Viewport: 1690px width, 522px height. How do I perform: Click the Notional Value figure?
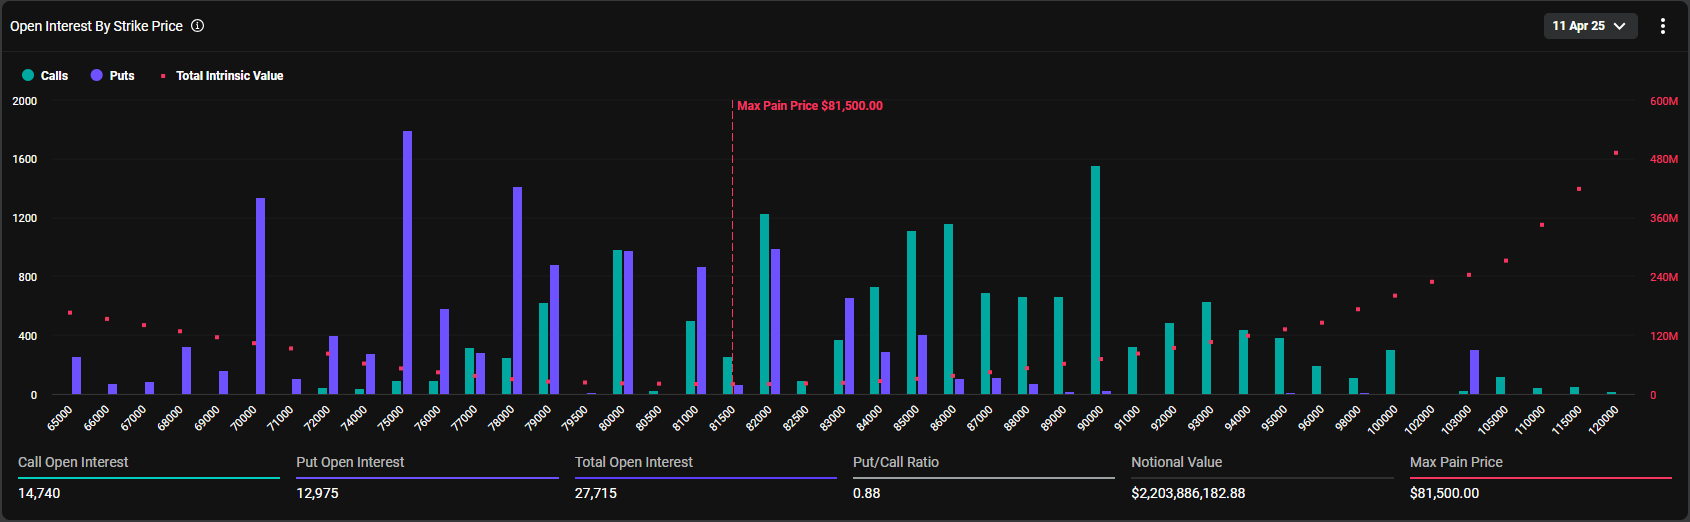point(1188,493)
